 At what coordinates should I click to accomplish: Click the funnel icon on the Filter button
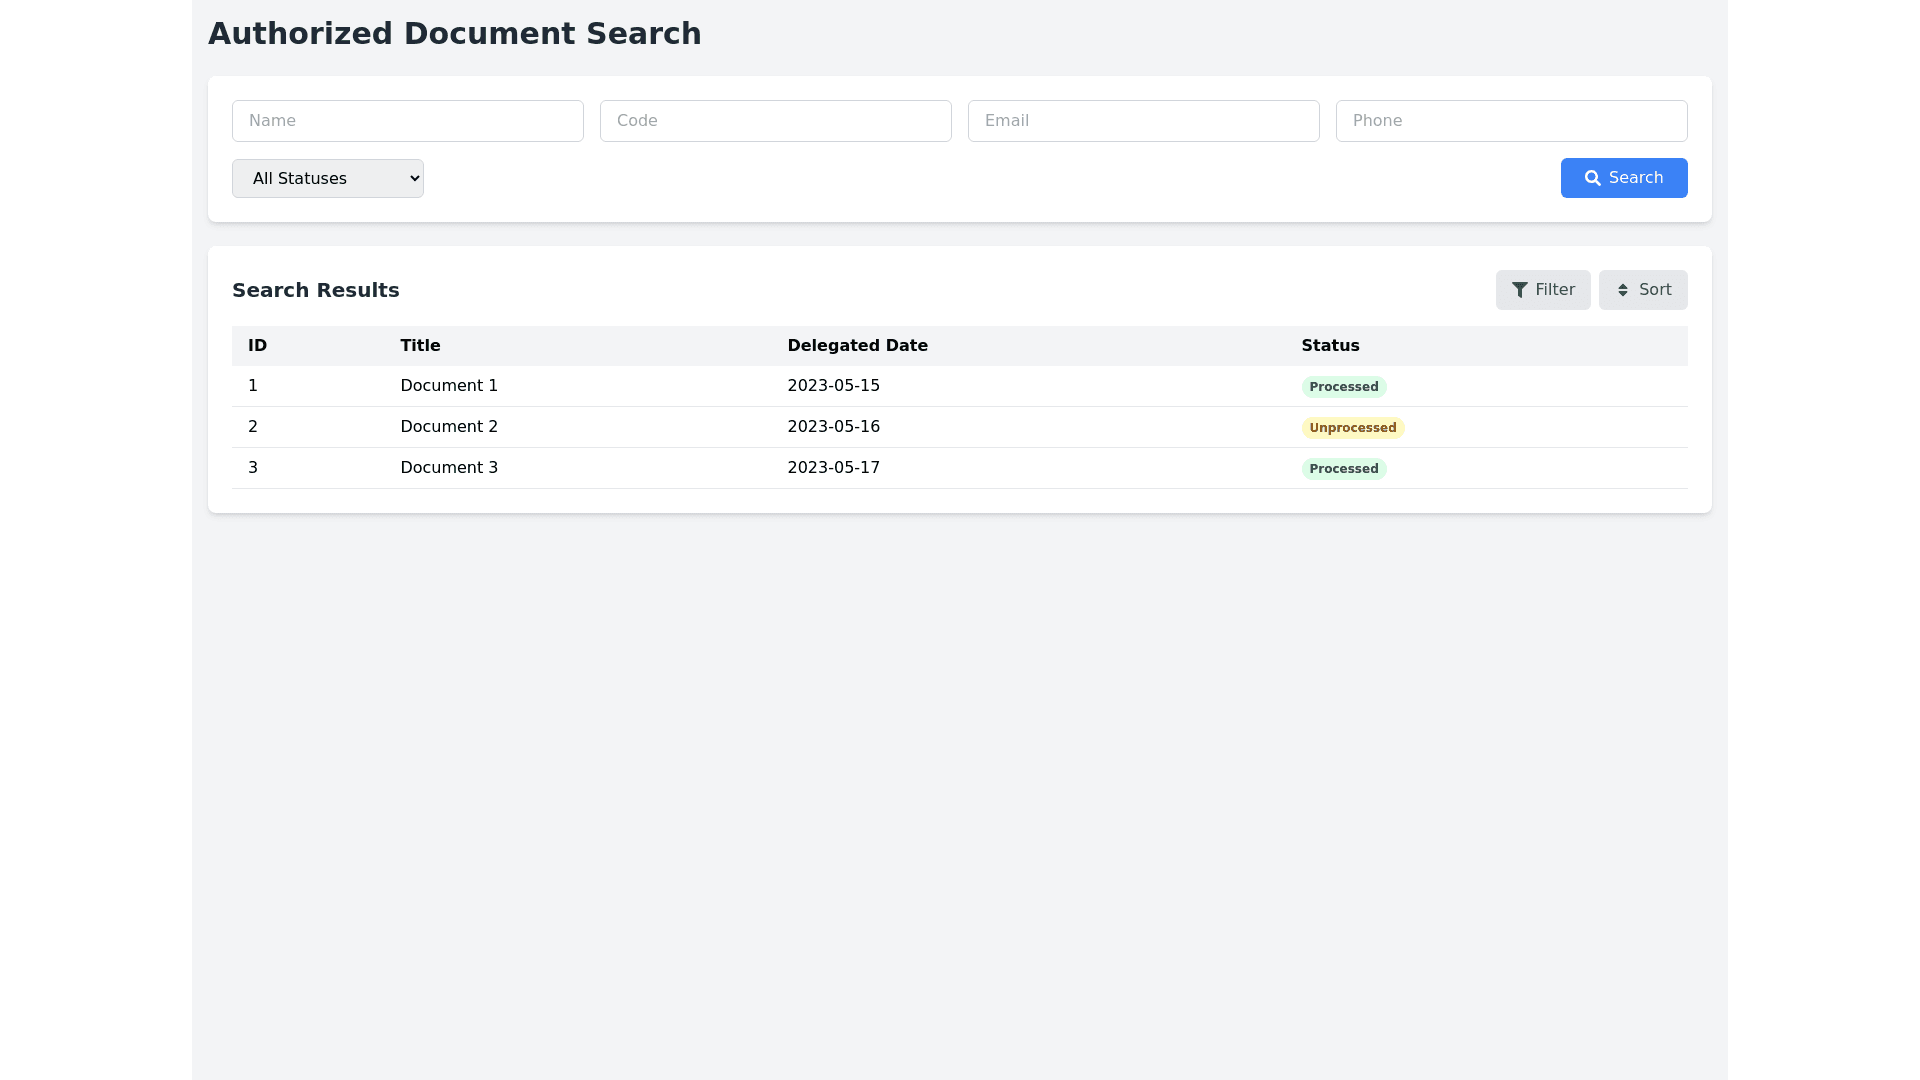[1518, 290]
